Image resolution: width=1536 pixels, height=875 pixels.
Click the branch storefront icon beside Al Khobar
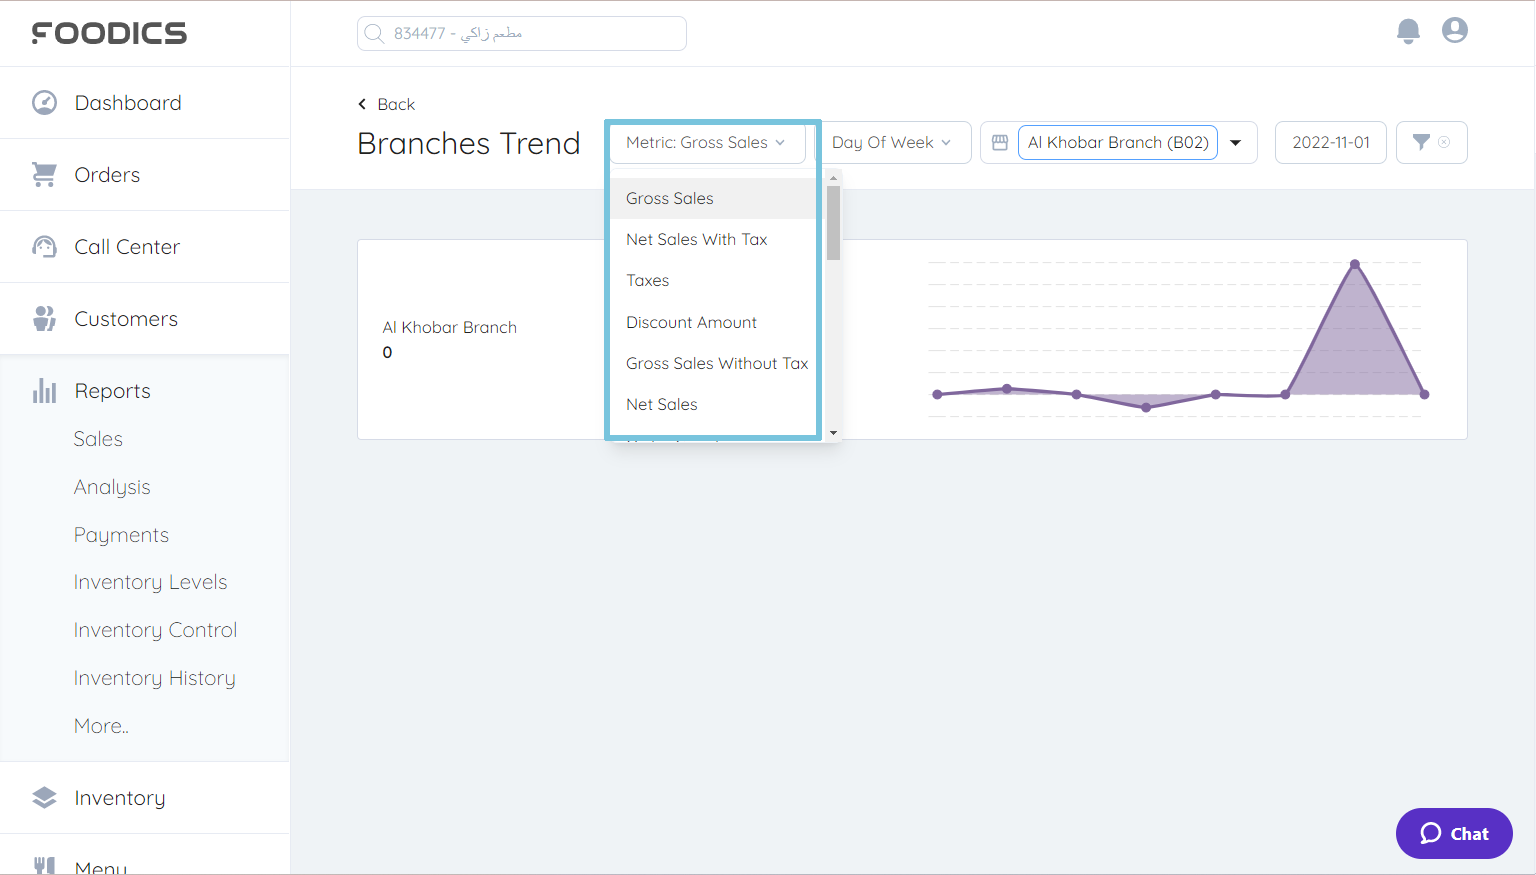999,142
